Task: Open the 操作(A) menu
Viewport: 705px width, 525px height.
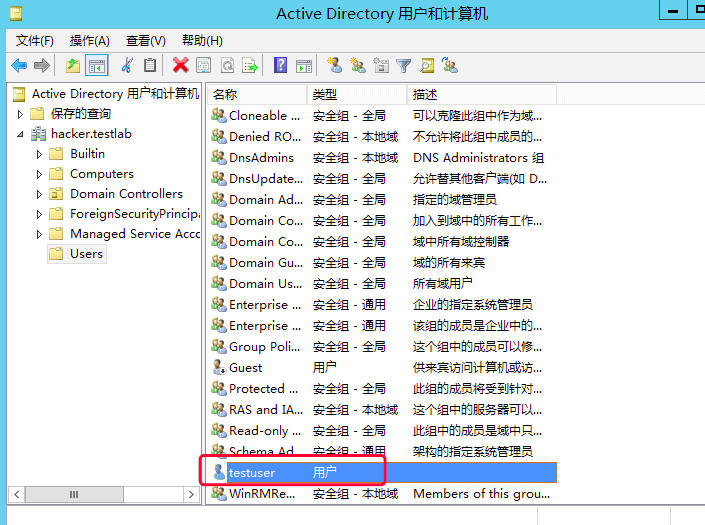Action: tap(89, 41)
